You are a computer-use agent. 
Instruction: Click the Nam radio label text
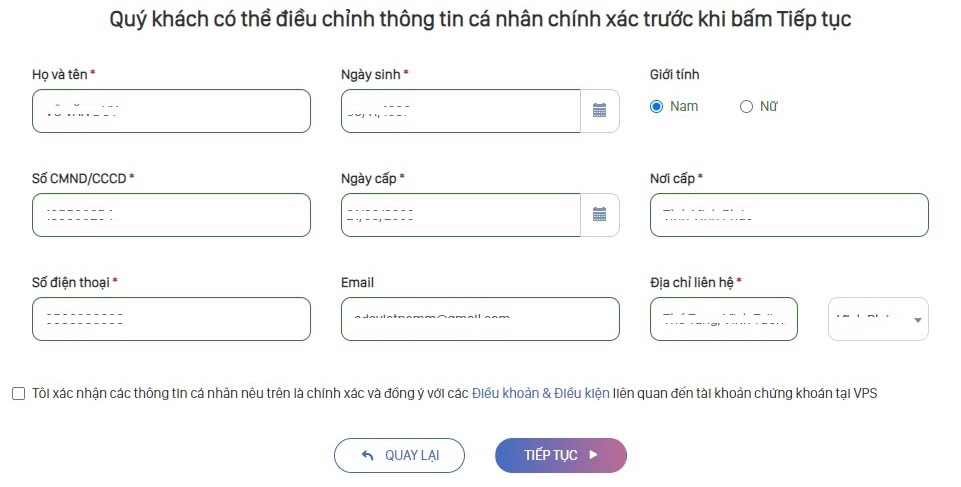pyautogui.click(x=685, y=107)
